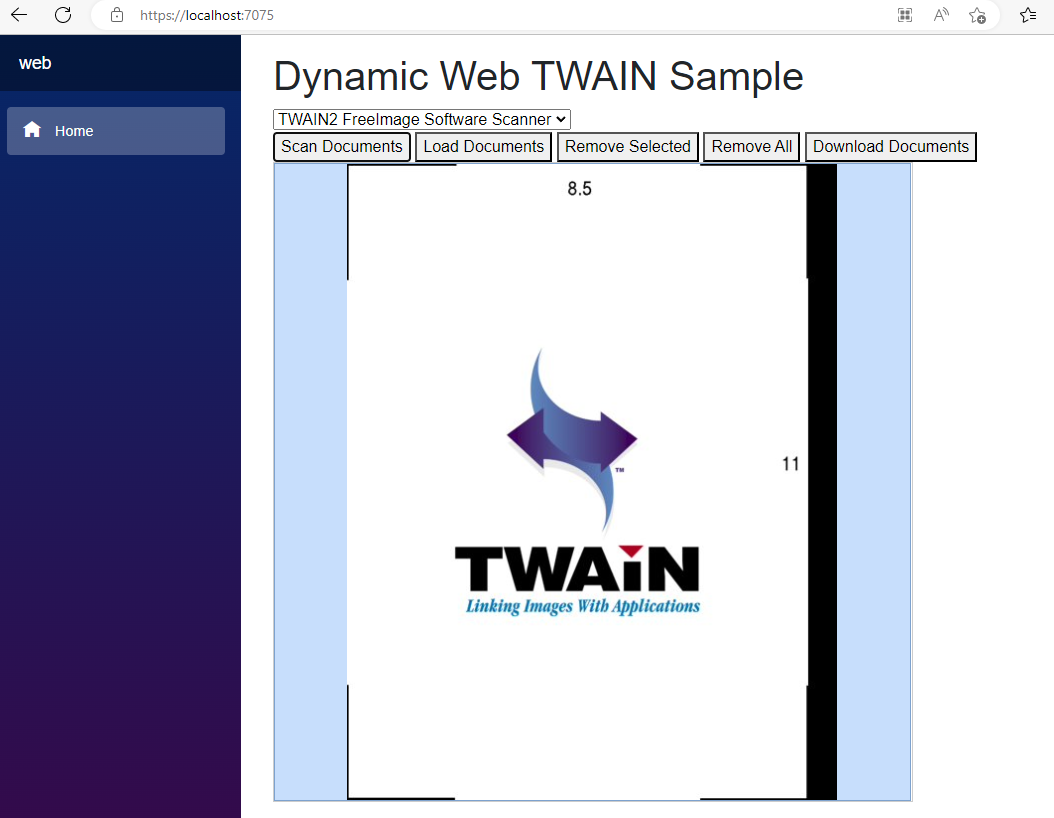Click the black strip on scanned page
The image size is (1054, 818).
821,482
